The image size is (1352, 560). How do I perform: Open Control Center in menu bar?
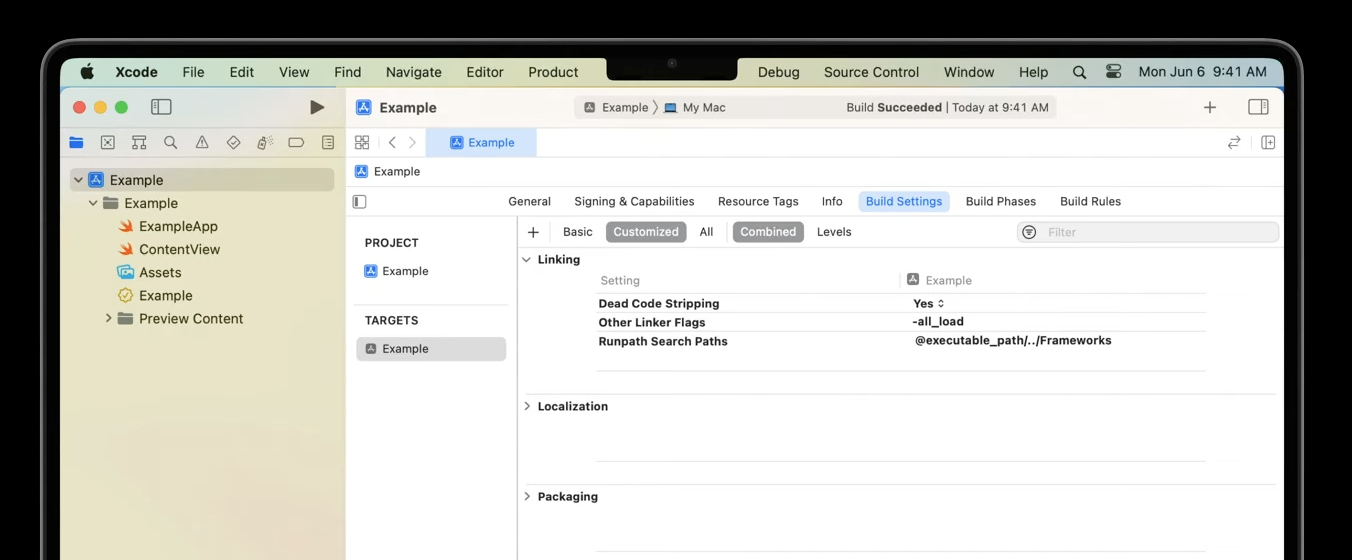(1114, 72)
